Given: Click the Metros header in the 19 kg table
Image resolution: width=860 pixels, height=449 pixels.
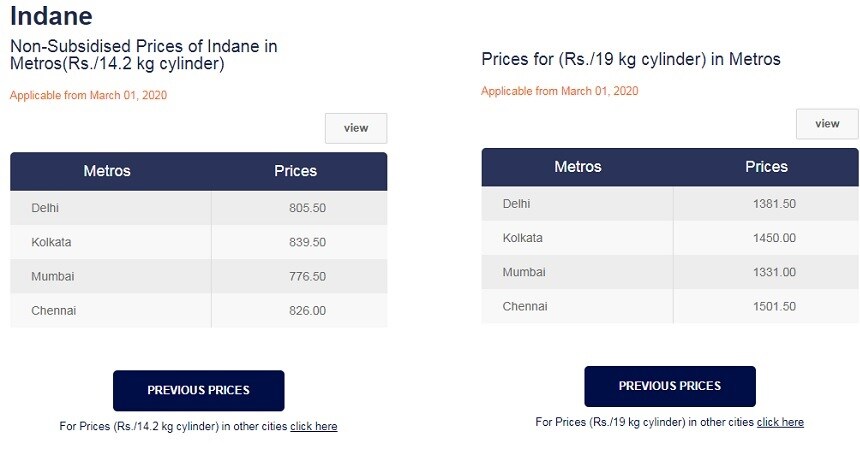Looking at the screenshot, I should (x=578, y=167).
